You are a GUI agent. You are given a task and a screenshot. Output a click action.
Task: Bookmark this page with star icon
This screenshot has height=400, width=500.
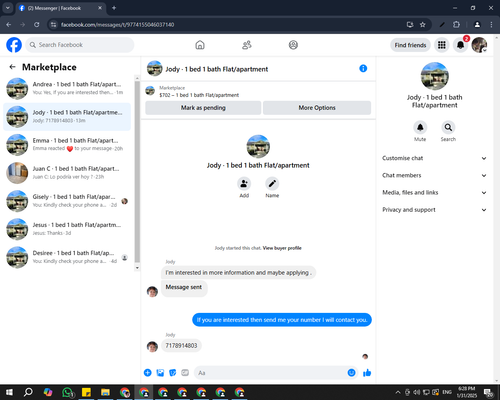click(x=423, y=25)
